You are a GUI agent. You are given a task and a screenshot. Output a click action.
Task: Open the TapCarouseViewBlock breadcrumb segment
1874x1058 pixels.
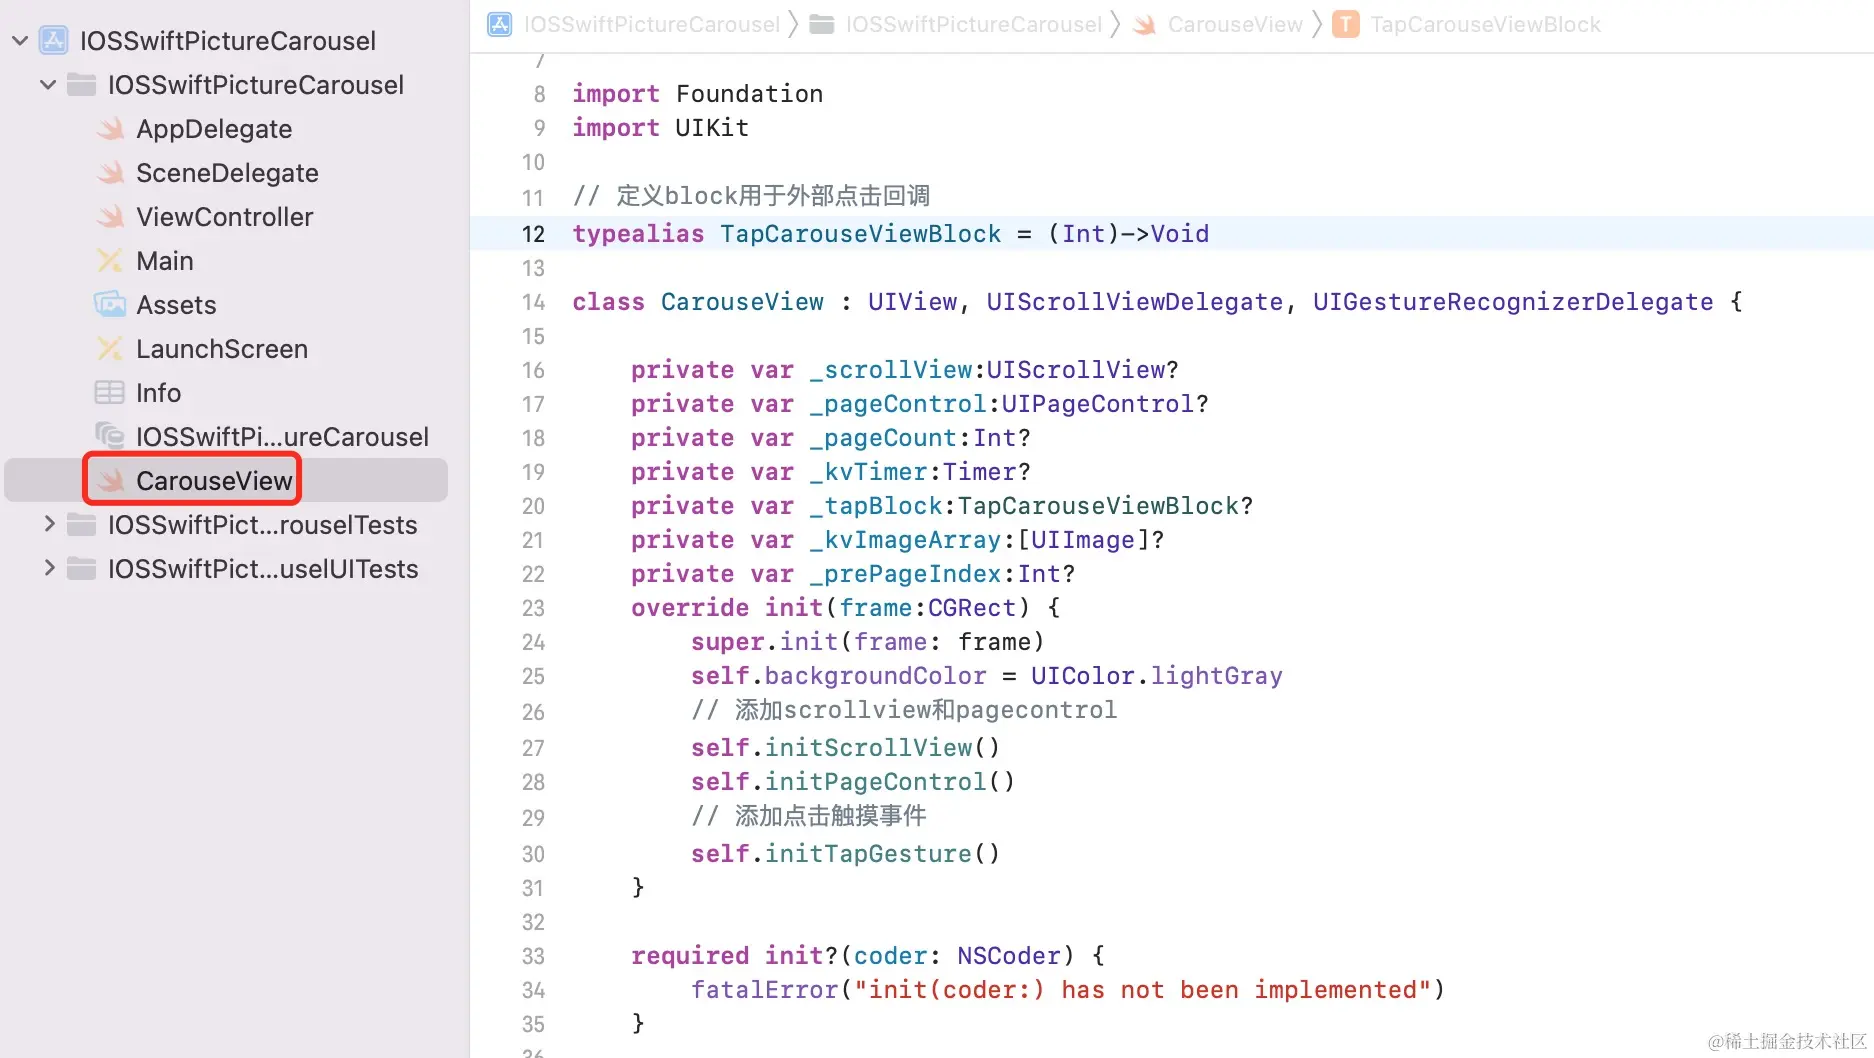click(x=1485, y=24)
